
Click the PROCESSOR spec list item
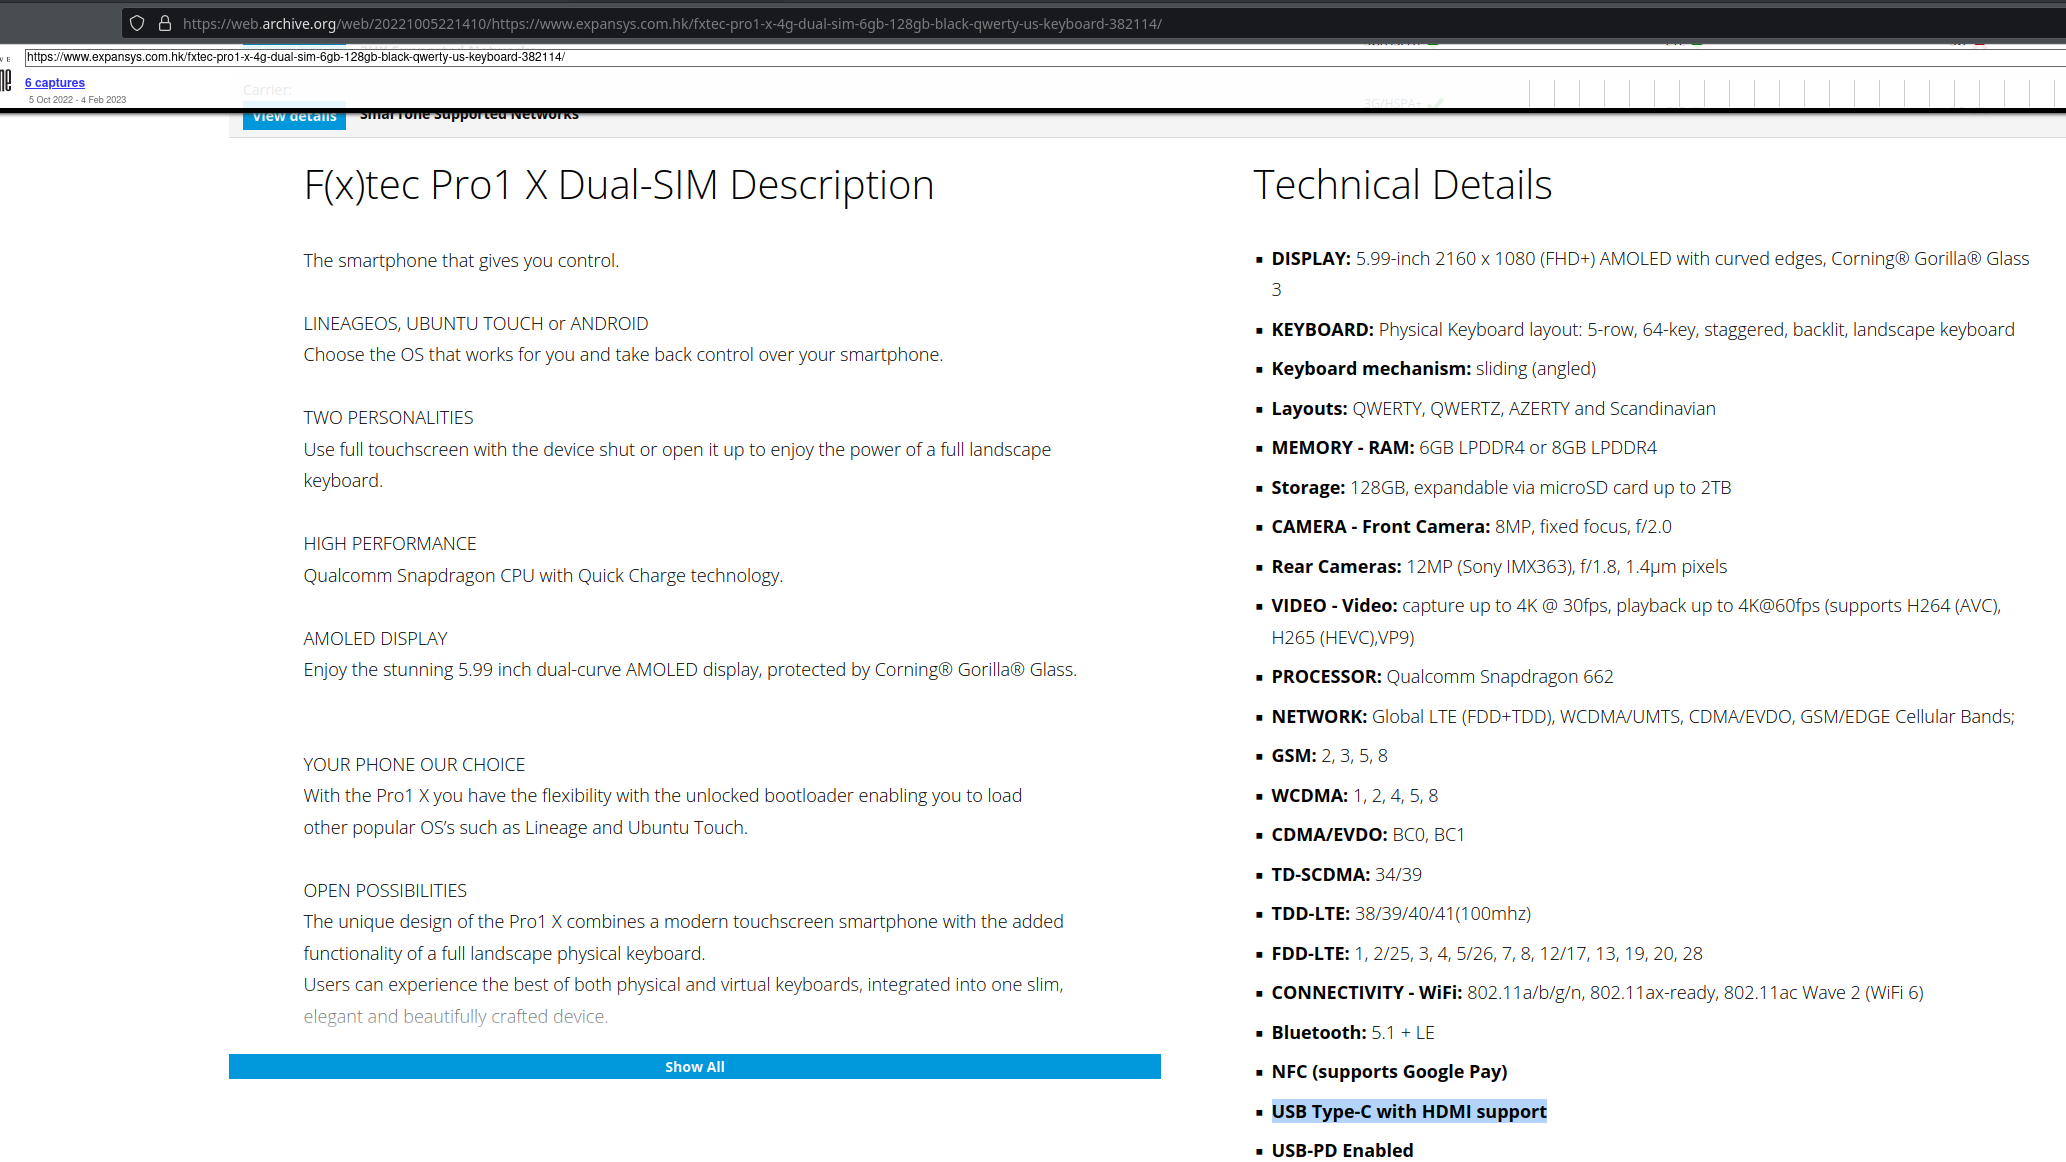(x=1441, y=677)
